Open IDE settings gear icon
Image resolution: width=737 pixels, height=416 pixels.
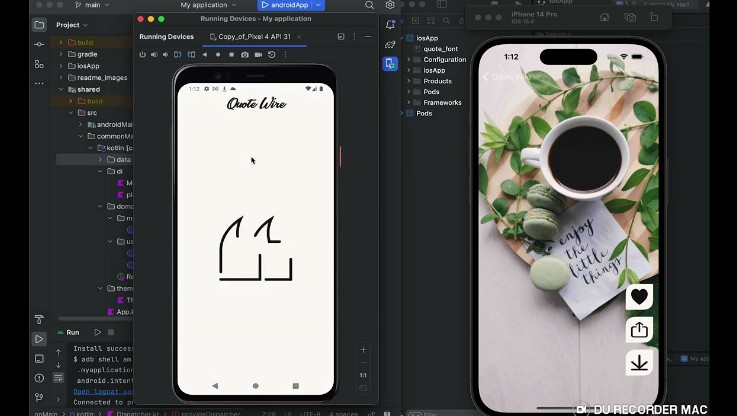click(x=390, y=5)
